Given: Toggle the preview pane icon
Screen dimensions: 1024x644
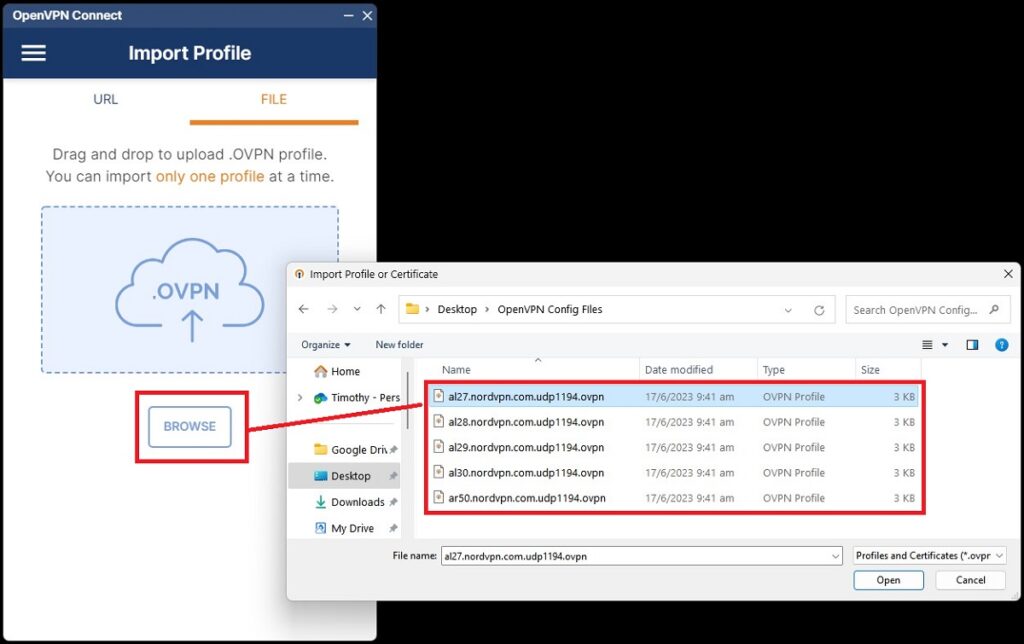Looking at the screenshot, I should click(972, 345).
